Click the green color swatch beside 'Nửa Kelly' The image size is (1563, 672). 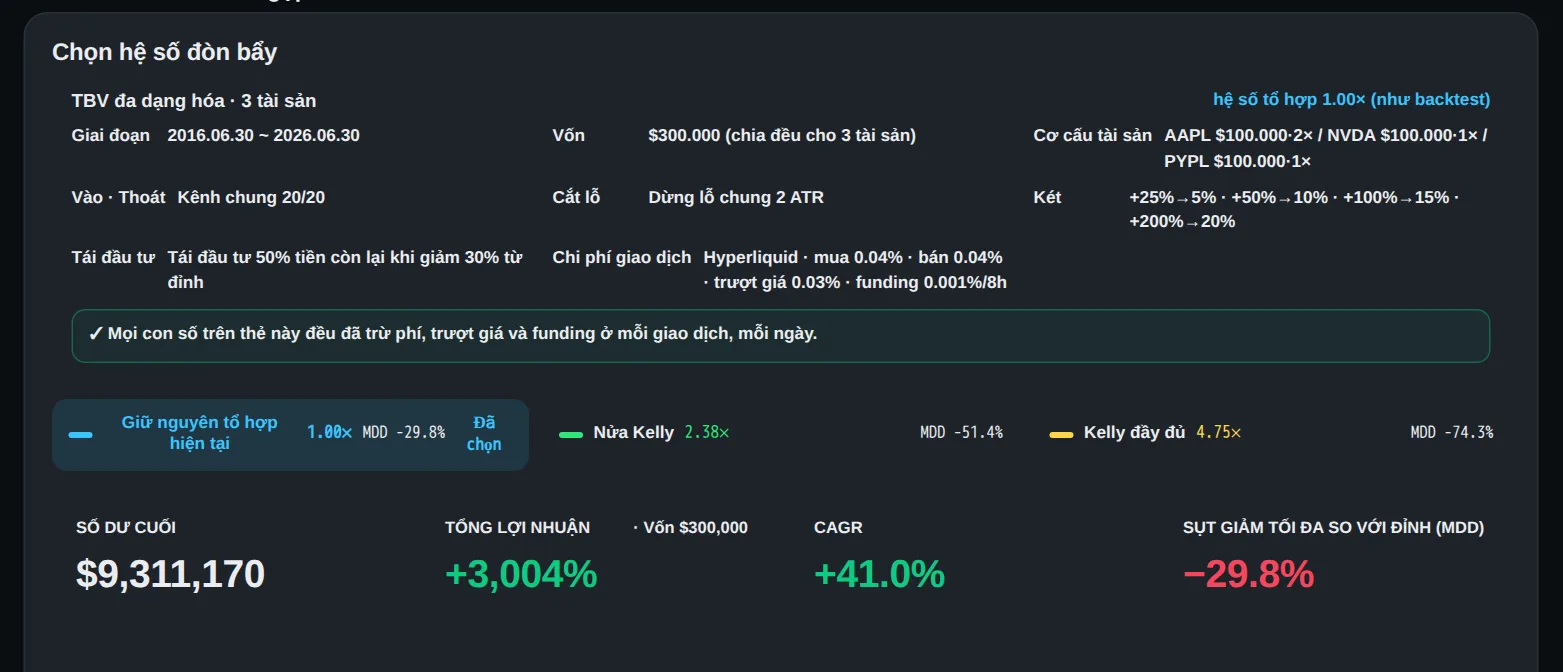point(571,435)
